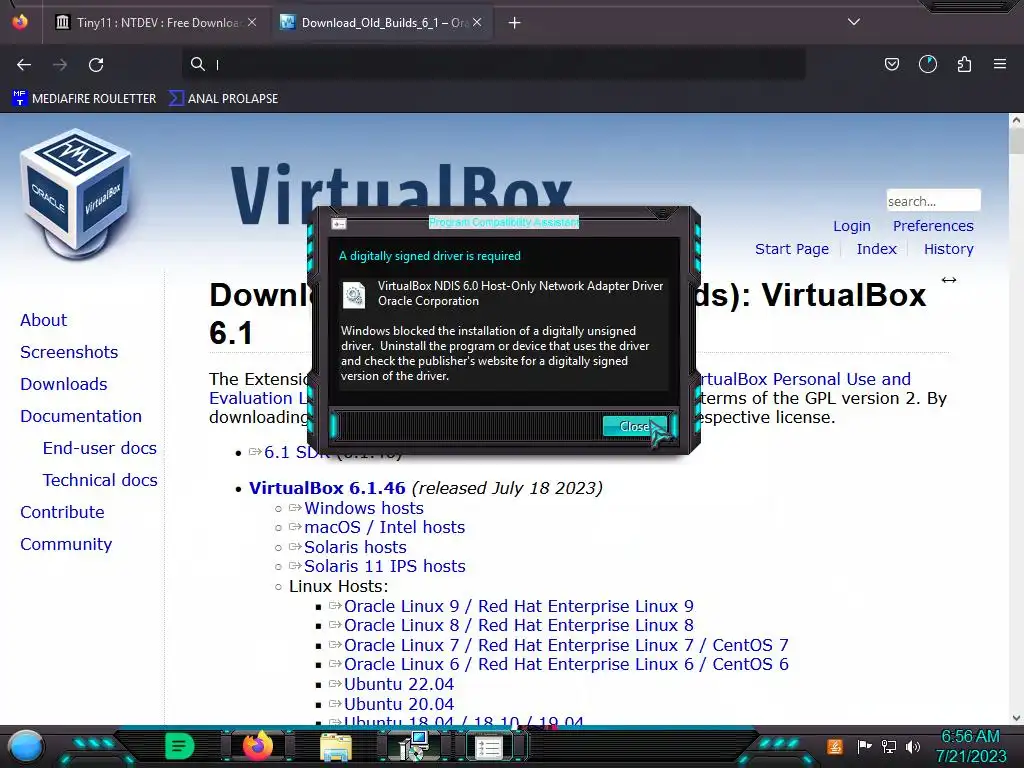Download Solaris 11 IPS hosts build
Screen dimensions: 1024x768
385,566
